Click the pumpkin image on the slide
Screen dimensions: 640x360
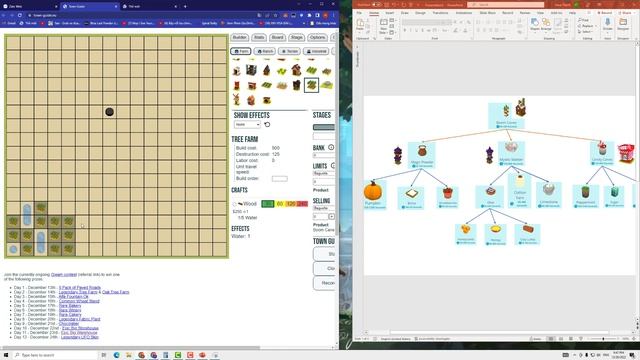373,191
